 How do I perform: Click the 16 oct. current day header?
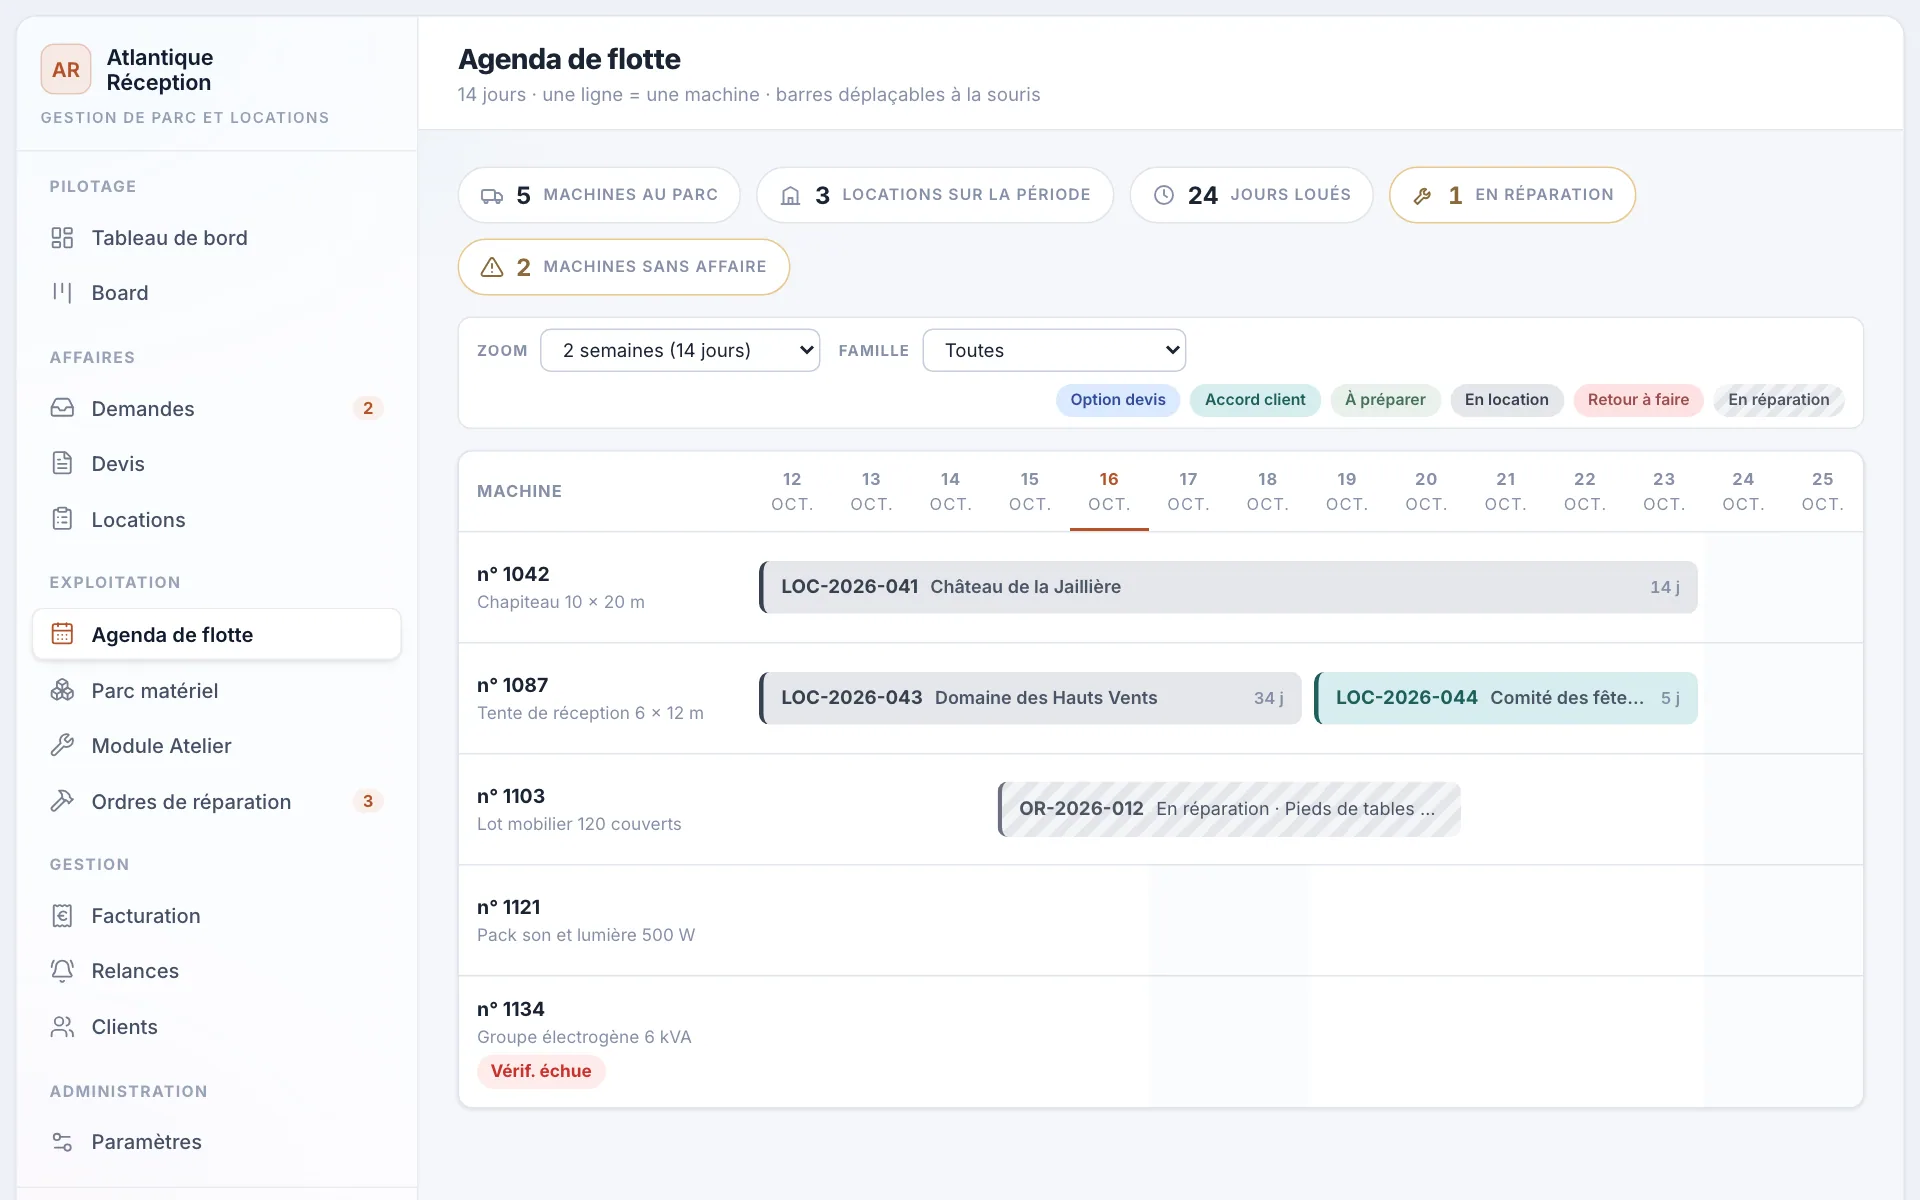[1109, 491]
